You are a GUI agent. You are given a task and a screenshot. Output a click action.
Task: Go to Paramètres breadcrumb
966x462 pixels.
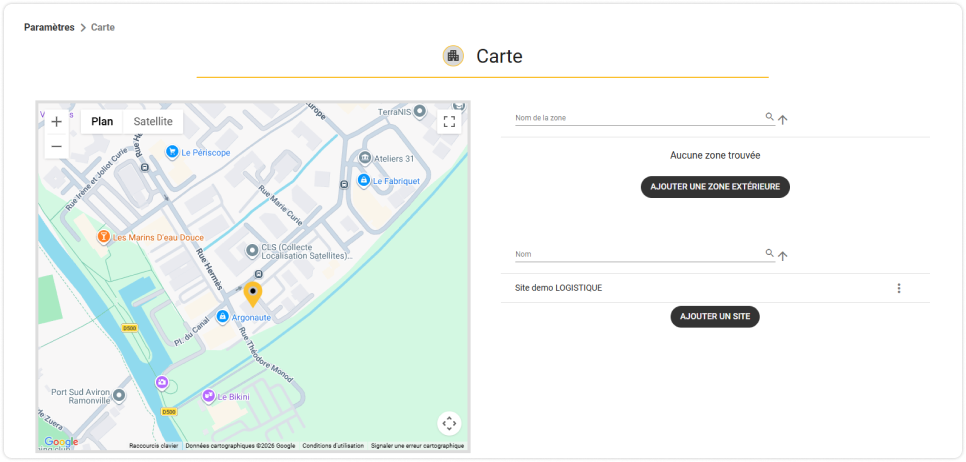[49, 27]
